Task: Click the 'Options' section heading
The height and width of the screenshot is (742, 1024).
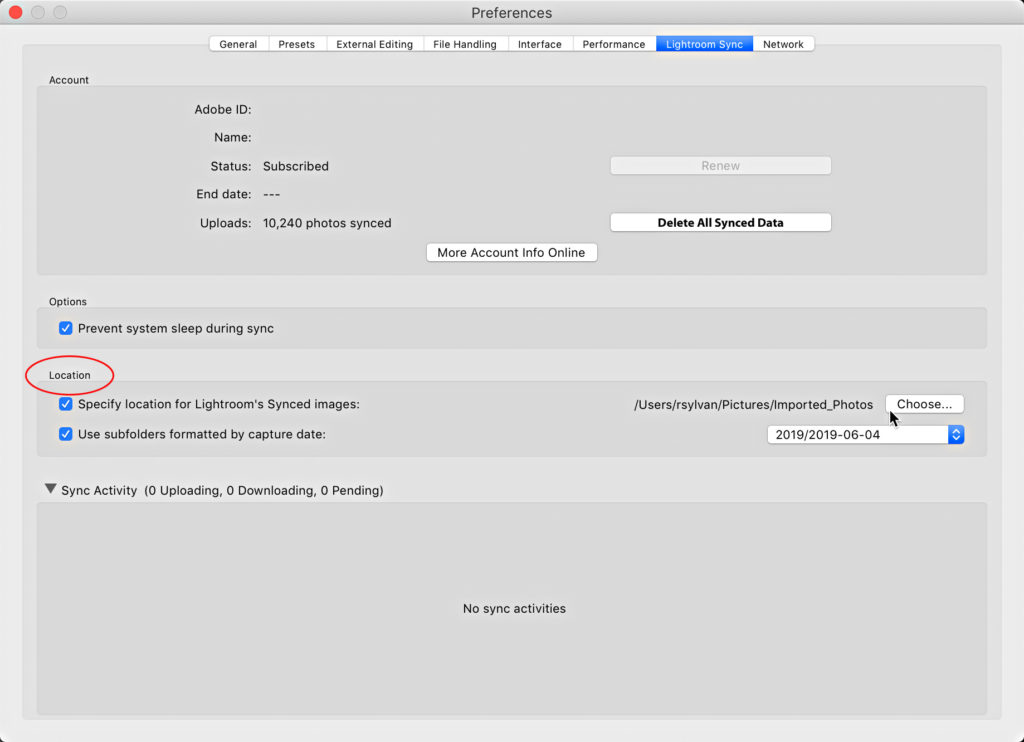Action: pyautogui.click(x=68, y=301)
